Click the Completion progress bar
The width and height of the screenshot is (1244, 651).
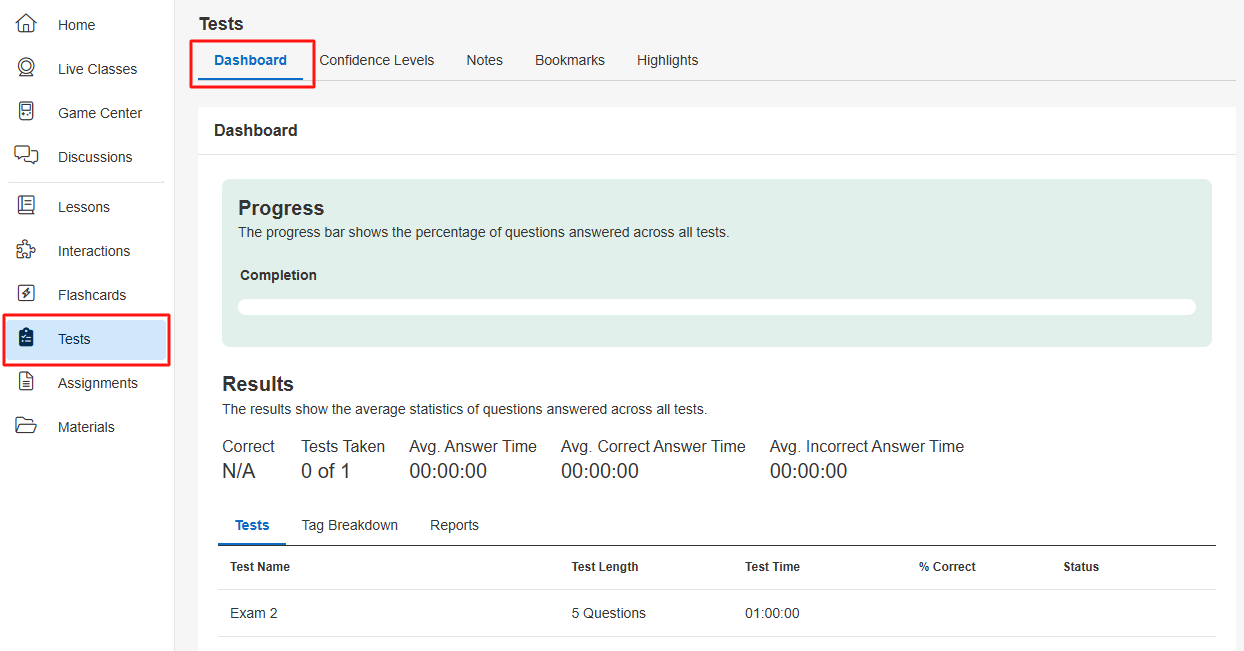[716, 307]
